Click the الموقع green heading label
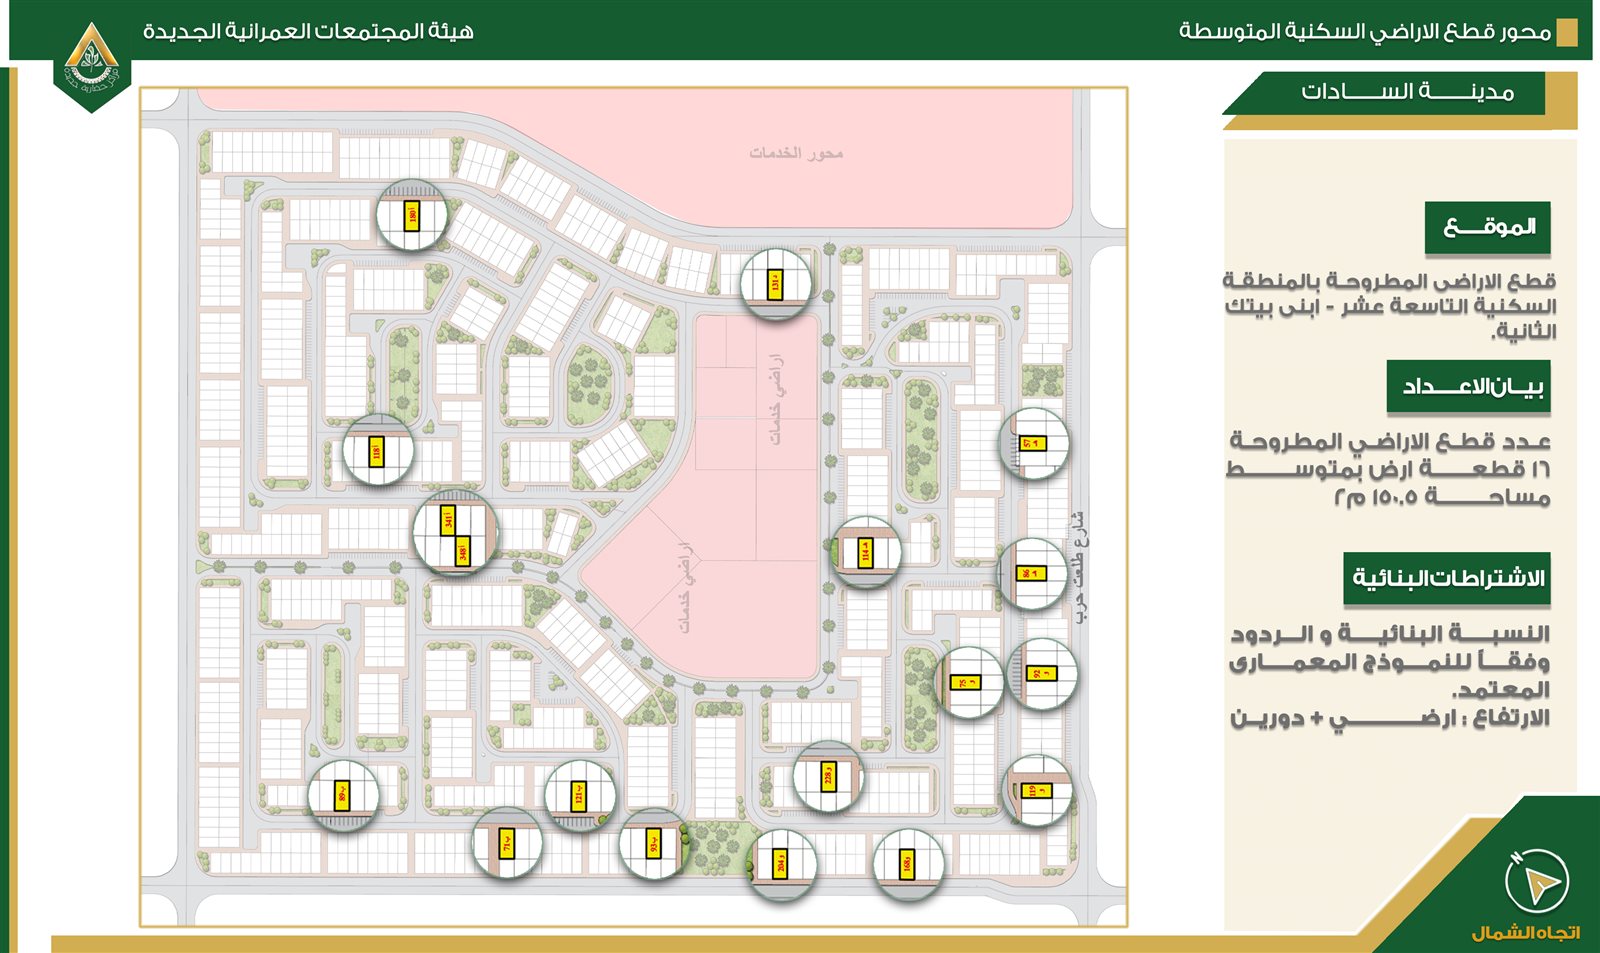The height and width of the screenshot is (953, 1600). pos(1487,228)
